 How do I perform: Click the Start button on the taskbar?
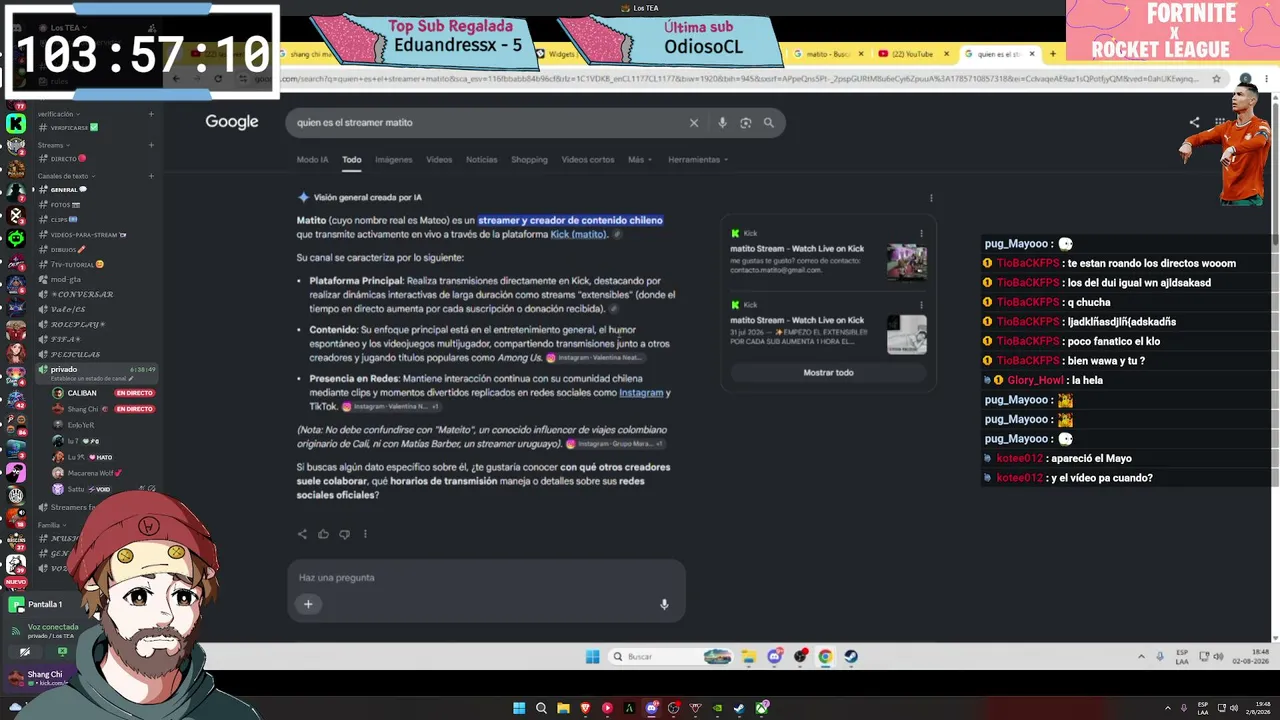point(592,657)
